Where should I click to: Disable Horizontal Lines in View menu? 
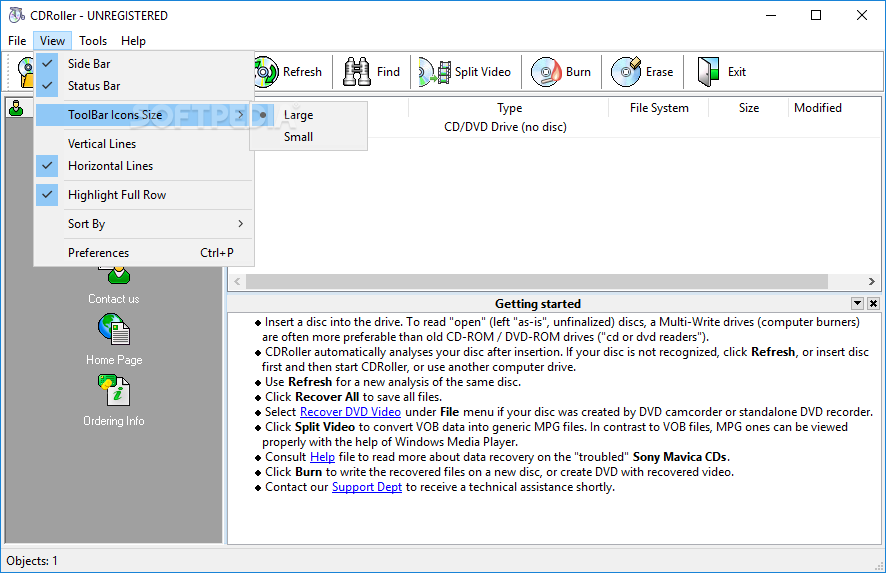(144, 166)
